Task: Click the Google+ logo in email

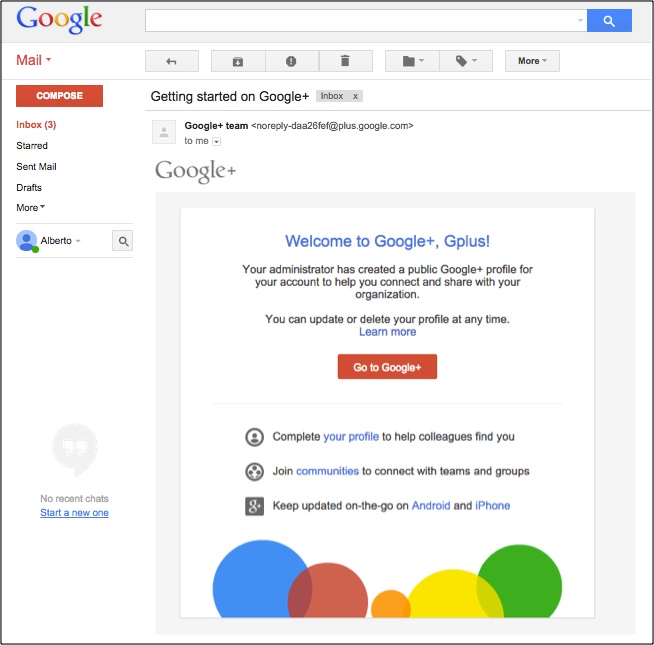Action: (x=196, y=171)
